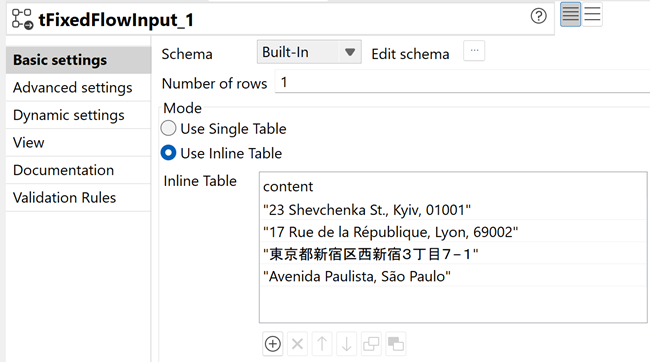This screenshot has width=650, height=362.
Task: Select the "東京都新宿区西新宿" address row
Action: [x=453, y=254]
